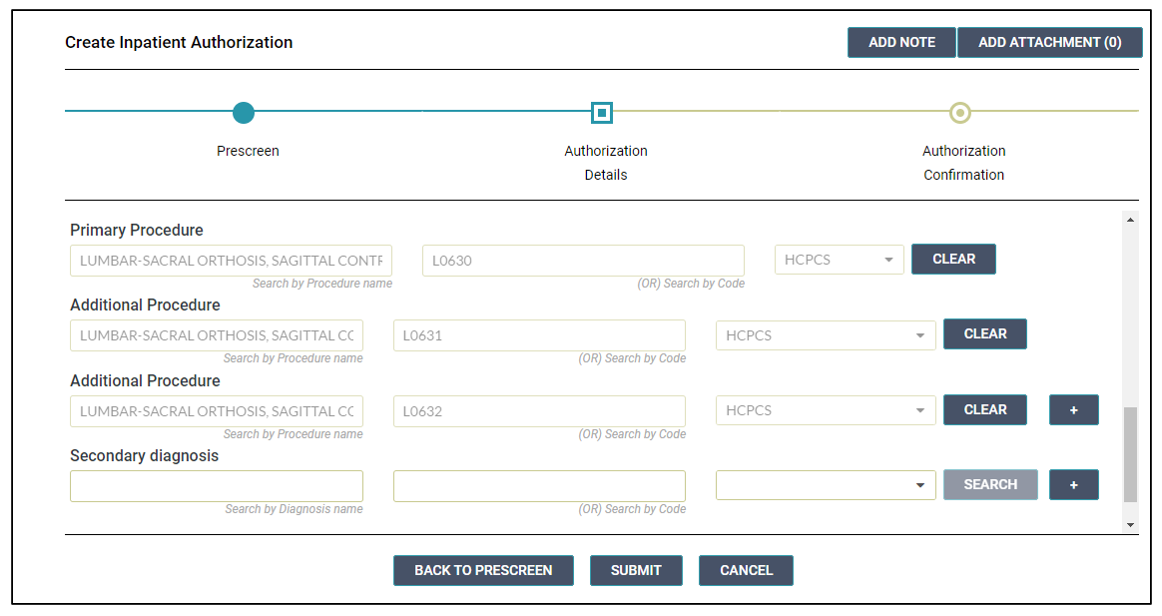Click SEARCH for Secondary diagnosis
This screenshot has height=616, width=1162.
[x=989, y=484]
